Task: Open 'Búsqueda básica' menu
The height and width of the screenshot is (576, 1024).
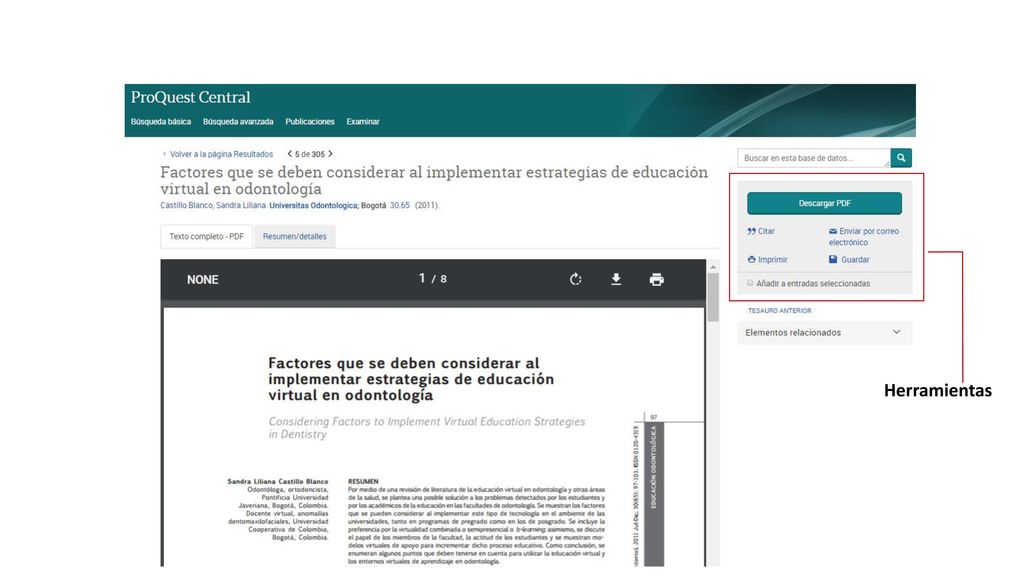Action: (x=161, y=121)
